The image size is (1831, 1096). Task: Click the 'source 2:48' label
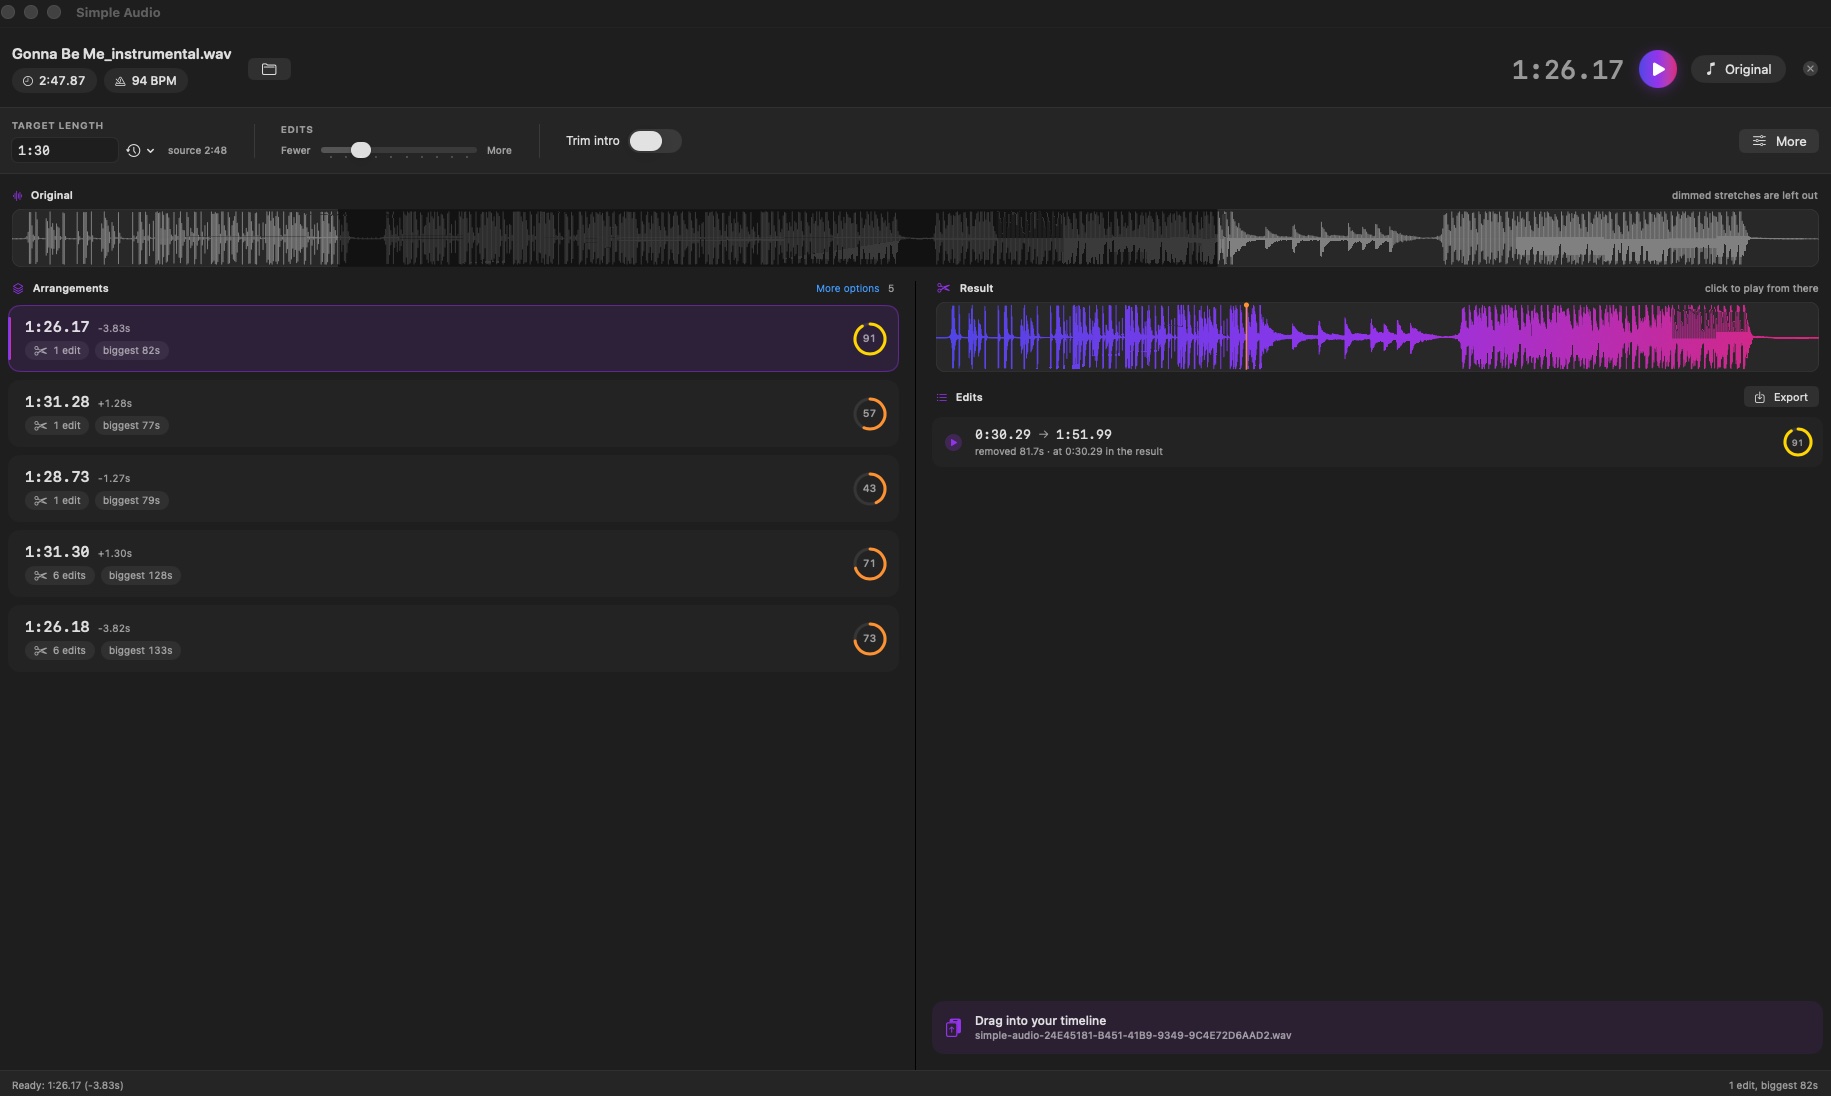click(197, 150)
